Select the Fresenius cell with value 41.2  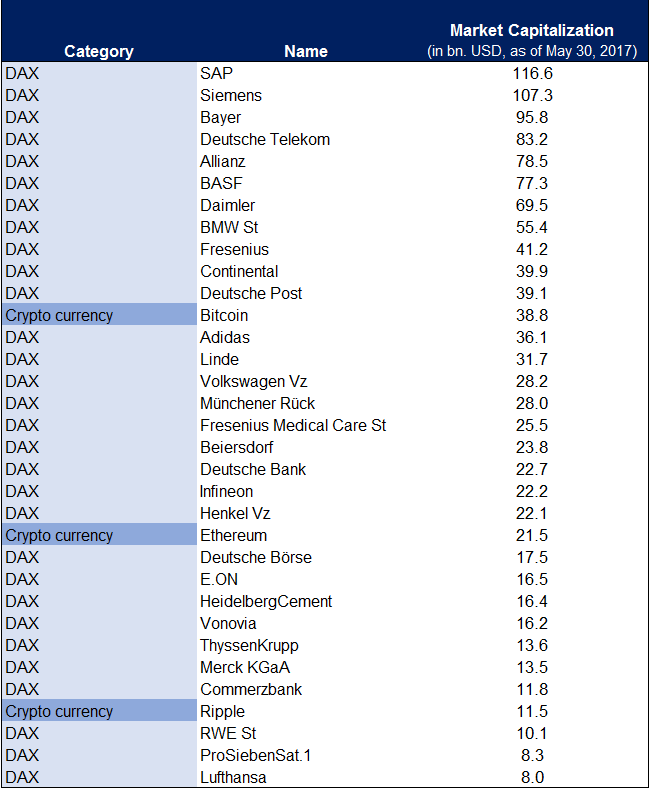coord(235,250)
